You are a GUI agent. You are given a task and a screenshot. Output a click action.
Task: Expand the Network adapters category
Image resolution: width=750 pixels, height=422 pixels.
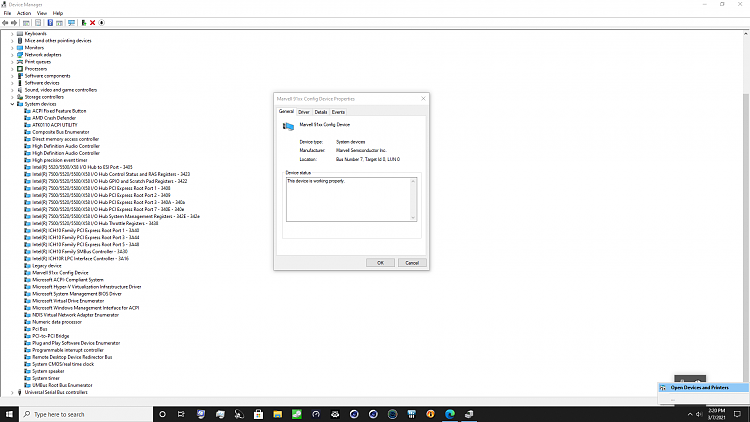click(x=12, y=55)
